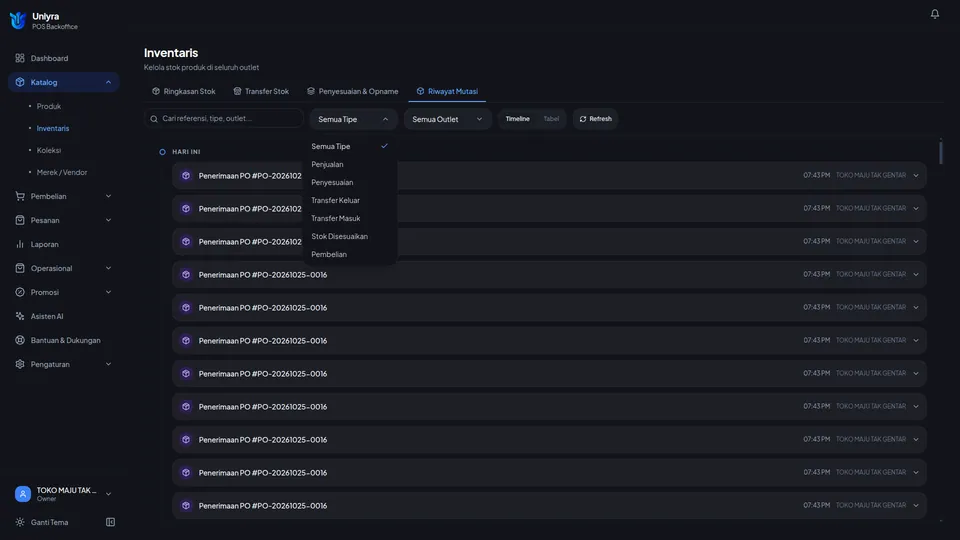
Task: Select Stok Disesuaikan filter option
Action: (x=350, y=236)
